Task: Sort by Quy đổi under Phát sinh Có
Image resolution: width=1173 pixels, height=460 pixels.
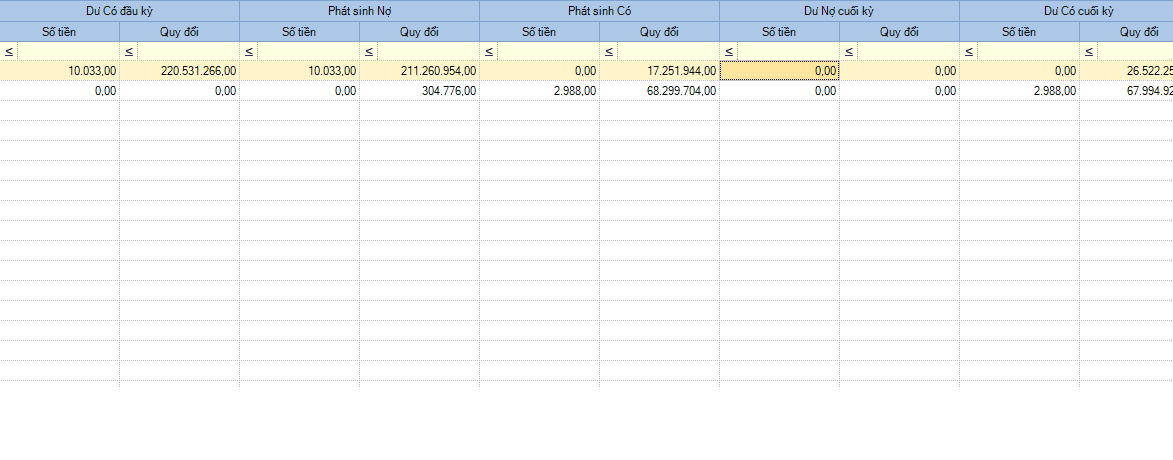Action: pyautogui.click(x=660, y=31)
